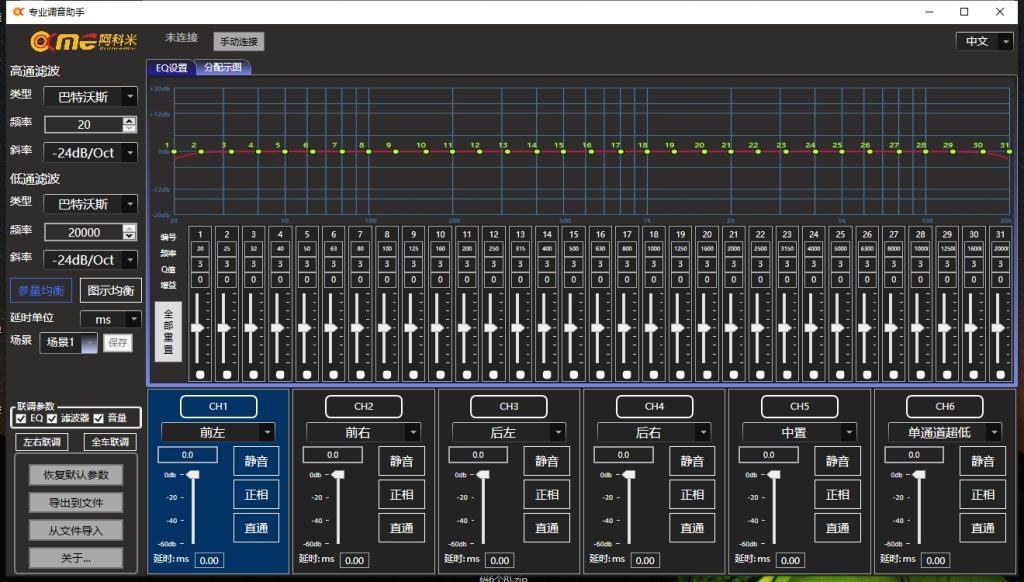Open low-pass filter type dropdown 巴特沃斯
This screenshot has width=1024, height=582.
(x=91, y=204)
